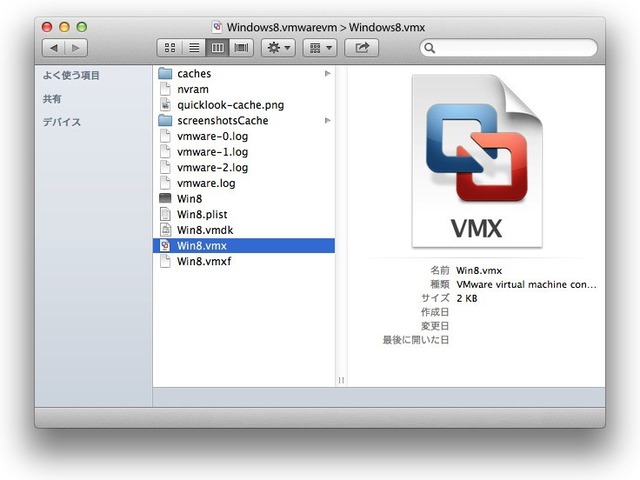Select screenshotsCache by name
Screen dimensions: 640x480
[222, 120]
